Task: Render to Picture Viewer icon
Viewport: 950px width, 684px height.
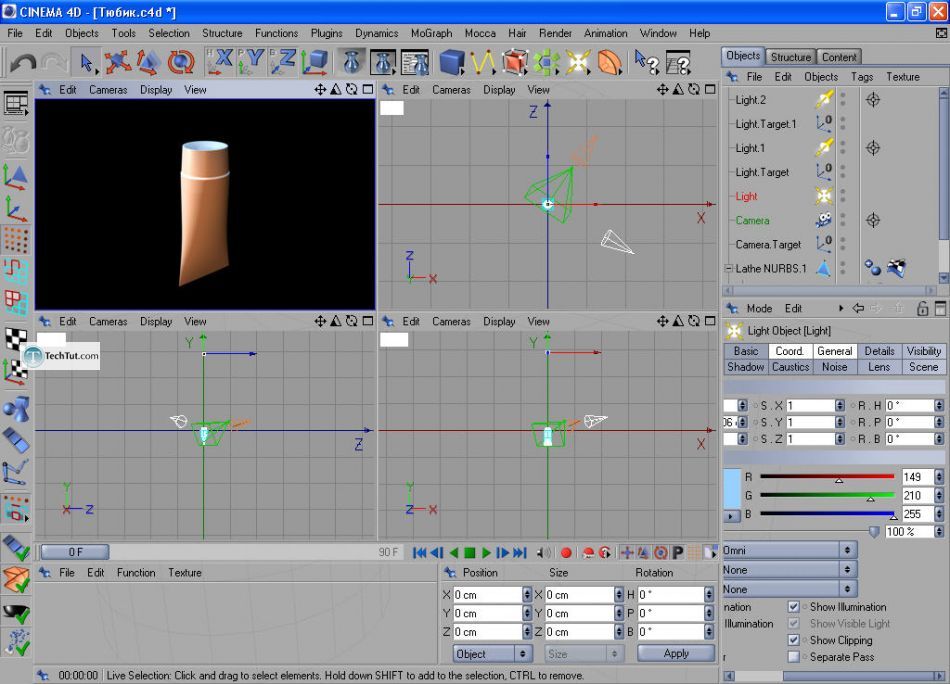Action: click(x=383, y=62)
